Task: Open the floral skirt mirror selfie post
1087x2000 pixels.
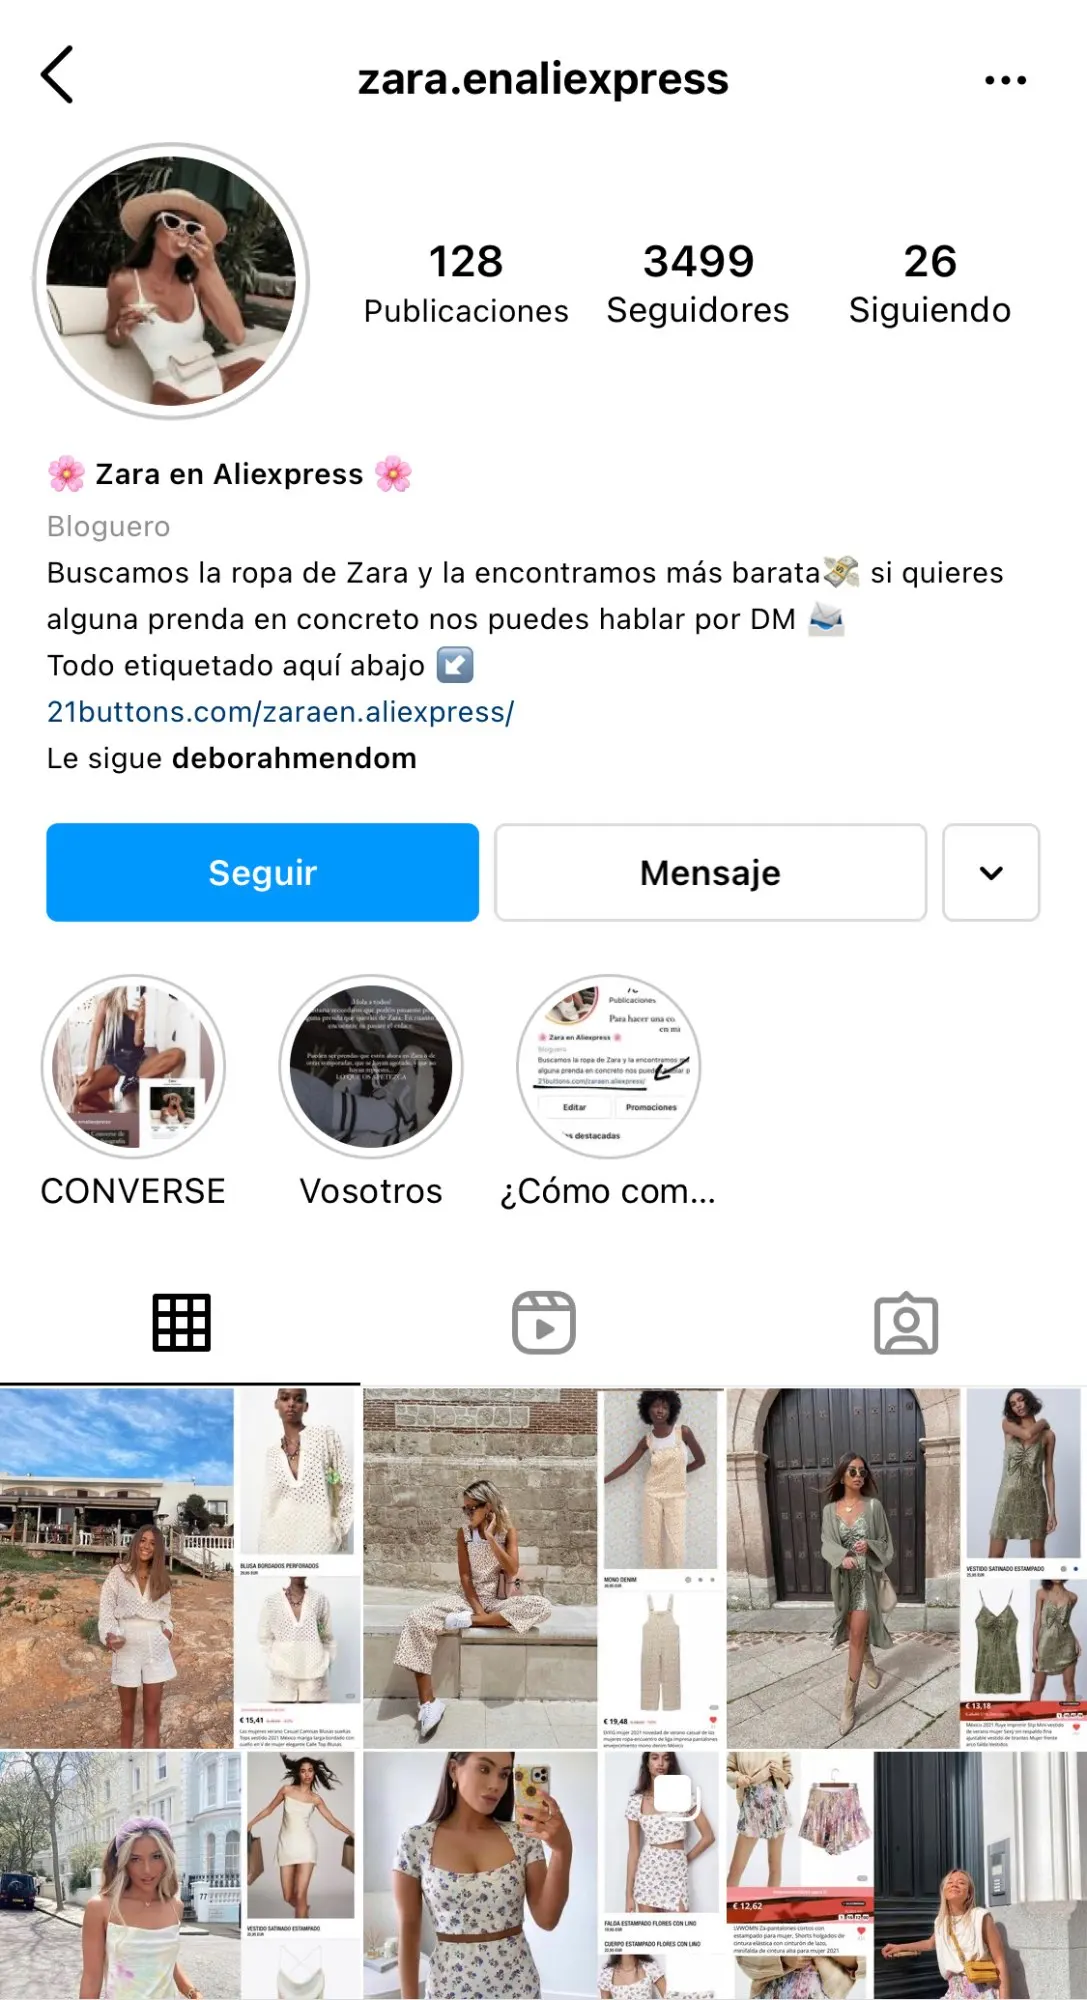Action: [543, 1875]
